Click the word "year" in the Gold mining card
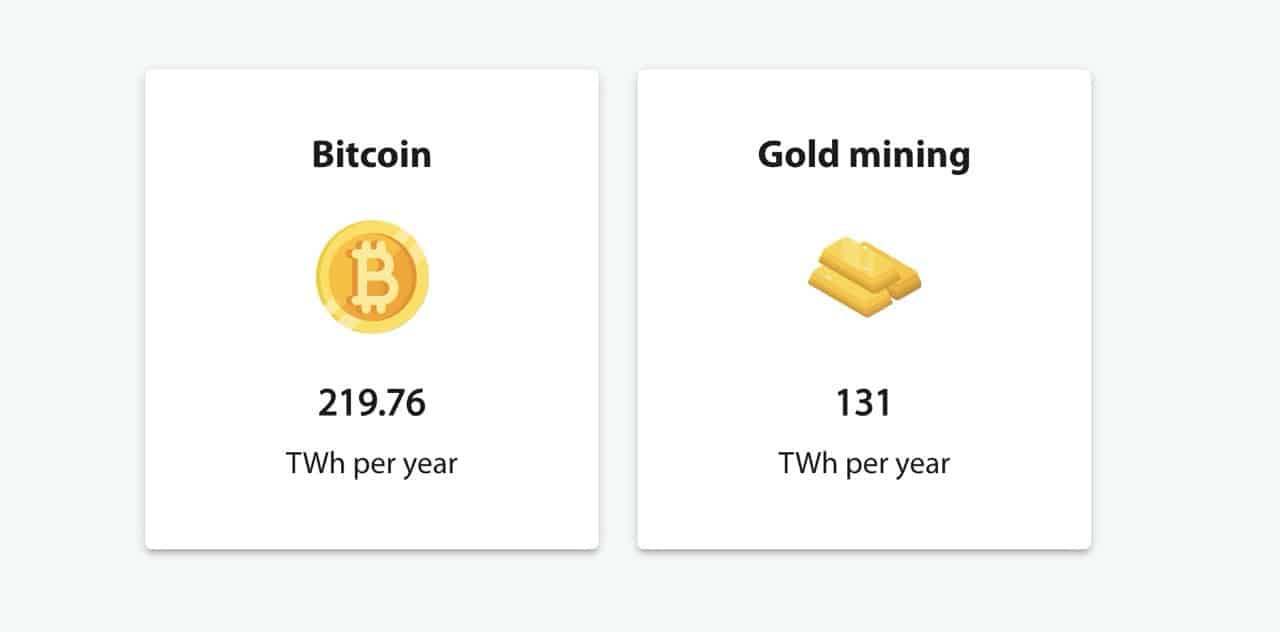This screenshot has width=1280, height=632. click(x=922, y=466)
